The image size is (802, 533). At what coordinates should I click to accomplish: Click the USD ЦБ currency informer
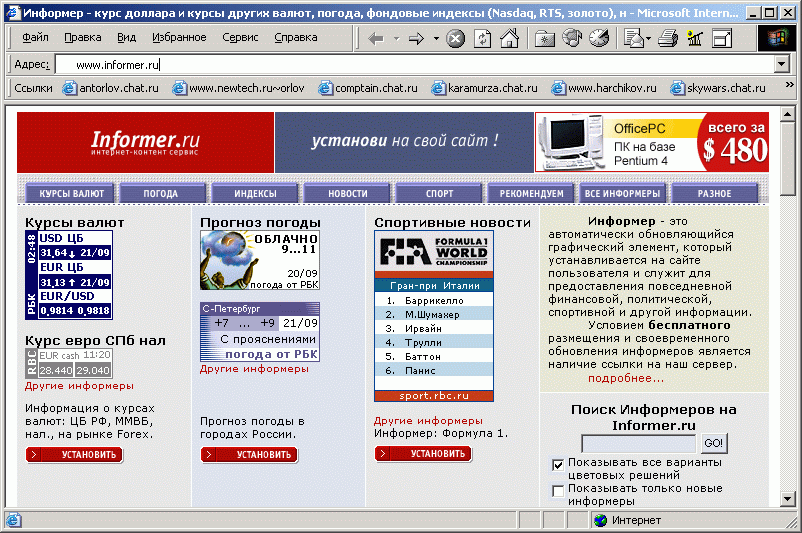click(x=69, y=275)
